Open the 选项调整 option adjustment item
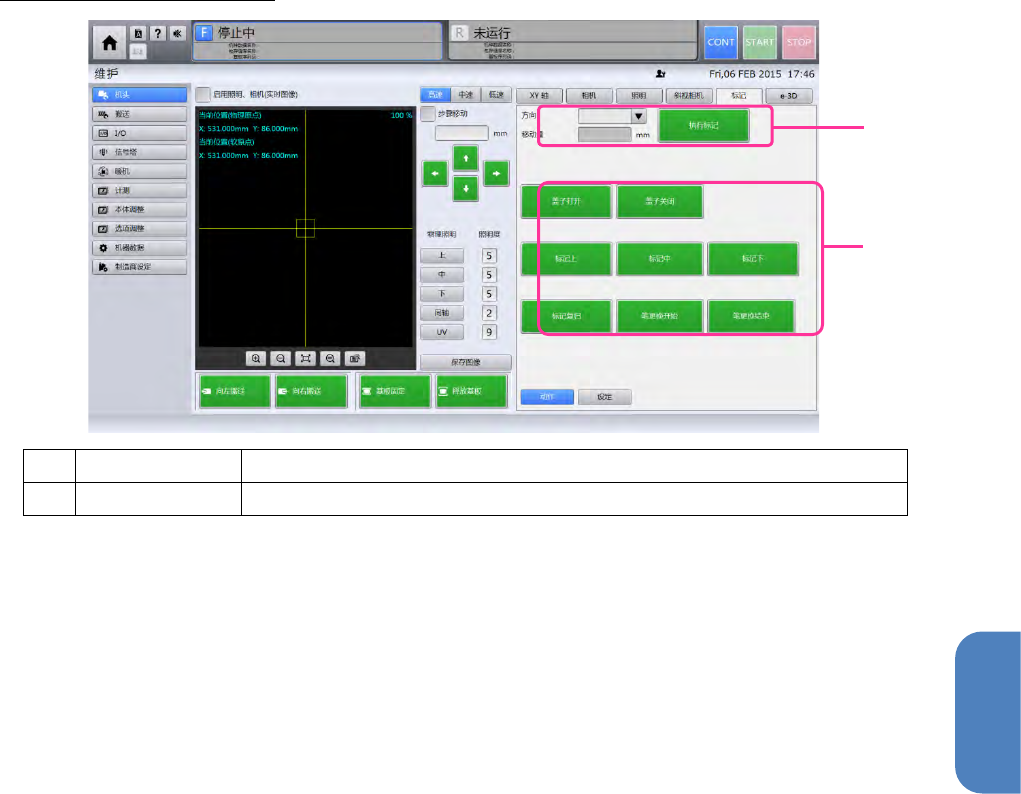This screenshot has height=794, width=1021. coord(139,229)
